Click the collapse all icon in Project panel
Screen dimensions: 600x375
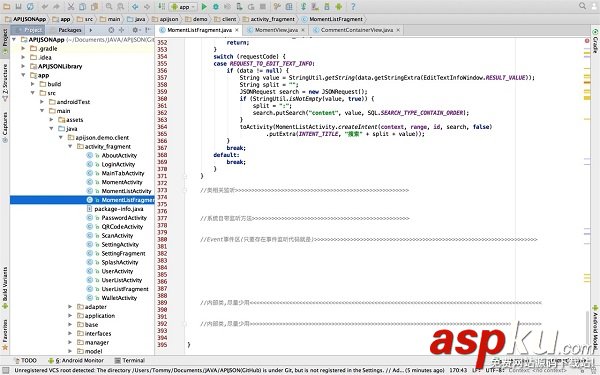coord(122,30)
